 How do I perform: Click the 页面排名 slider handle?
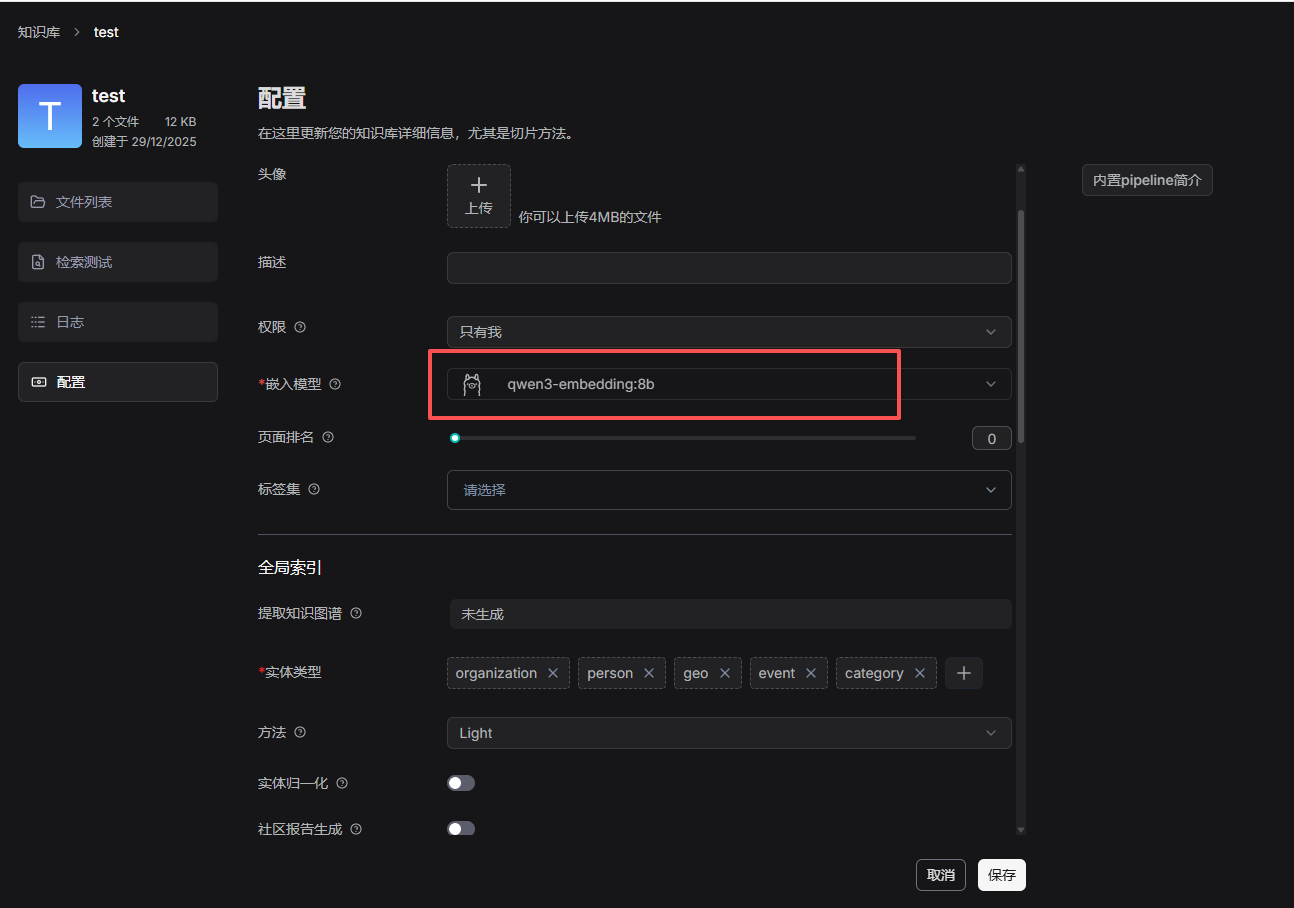pyautogui.click(x=455, y=438)
